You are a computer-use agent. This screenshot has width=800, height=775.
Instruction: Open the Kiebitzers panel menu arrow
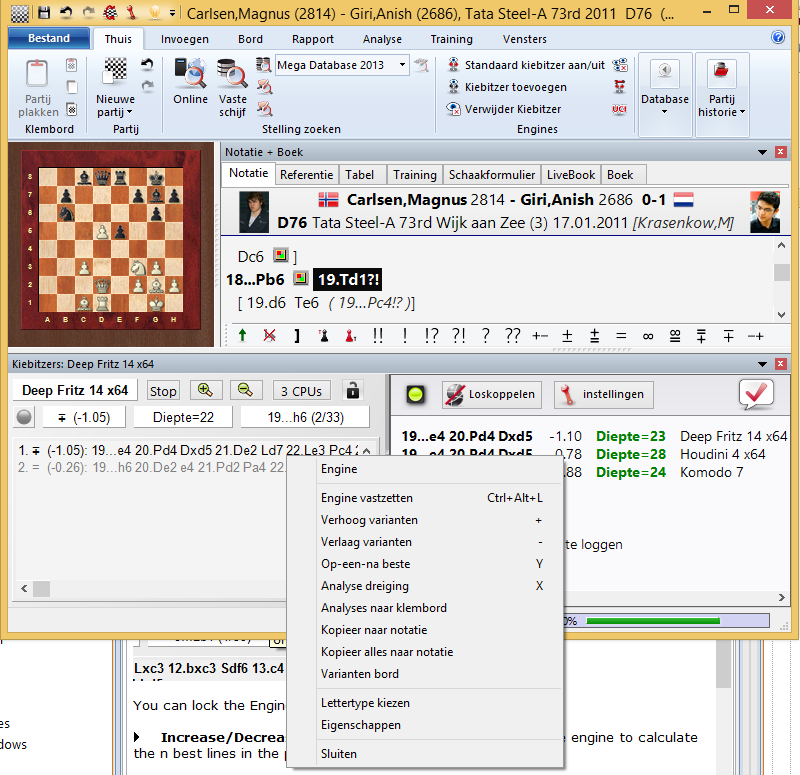[762, 364]
